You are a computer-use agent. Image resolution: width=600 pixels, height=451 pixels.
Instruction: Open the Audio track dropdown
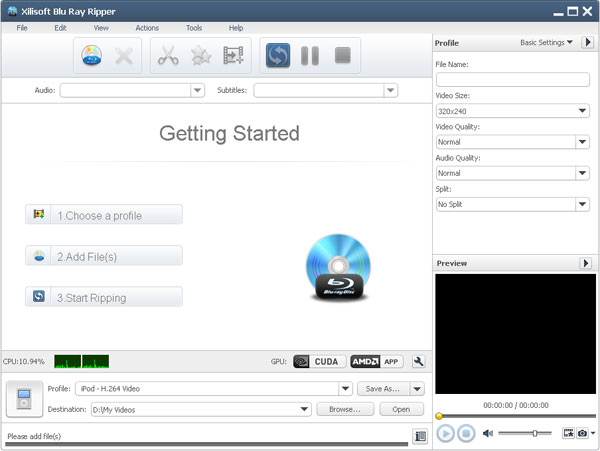click(x=197, y=91)
